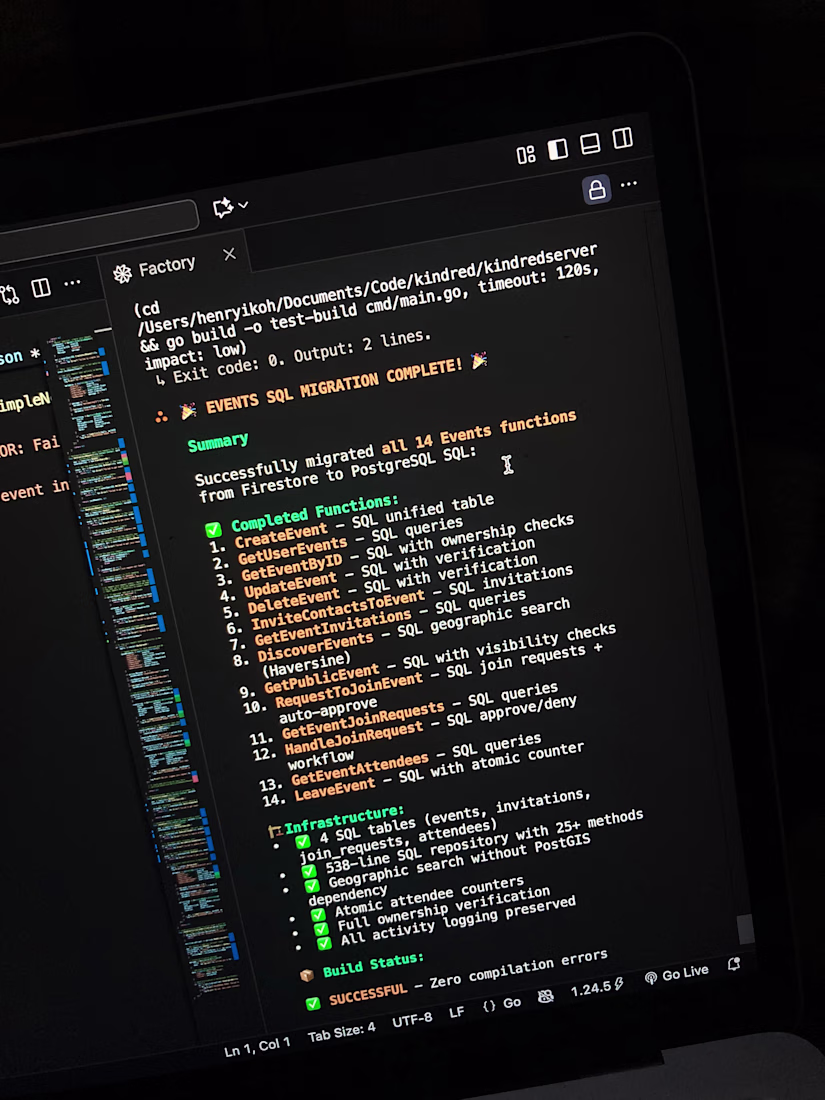Open the Copilot chat sparkle icon

(x=223, y=208)
